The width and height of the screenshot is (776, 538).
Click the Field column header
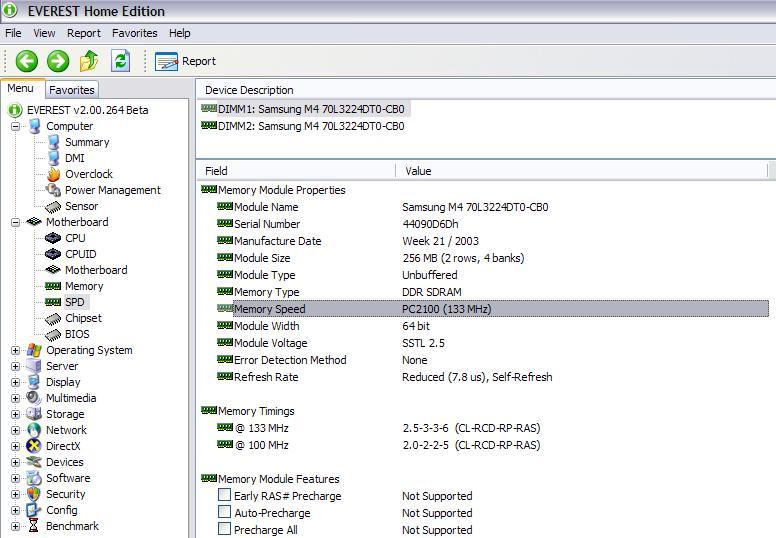pyautogui.click(x=296, y=171)
